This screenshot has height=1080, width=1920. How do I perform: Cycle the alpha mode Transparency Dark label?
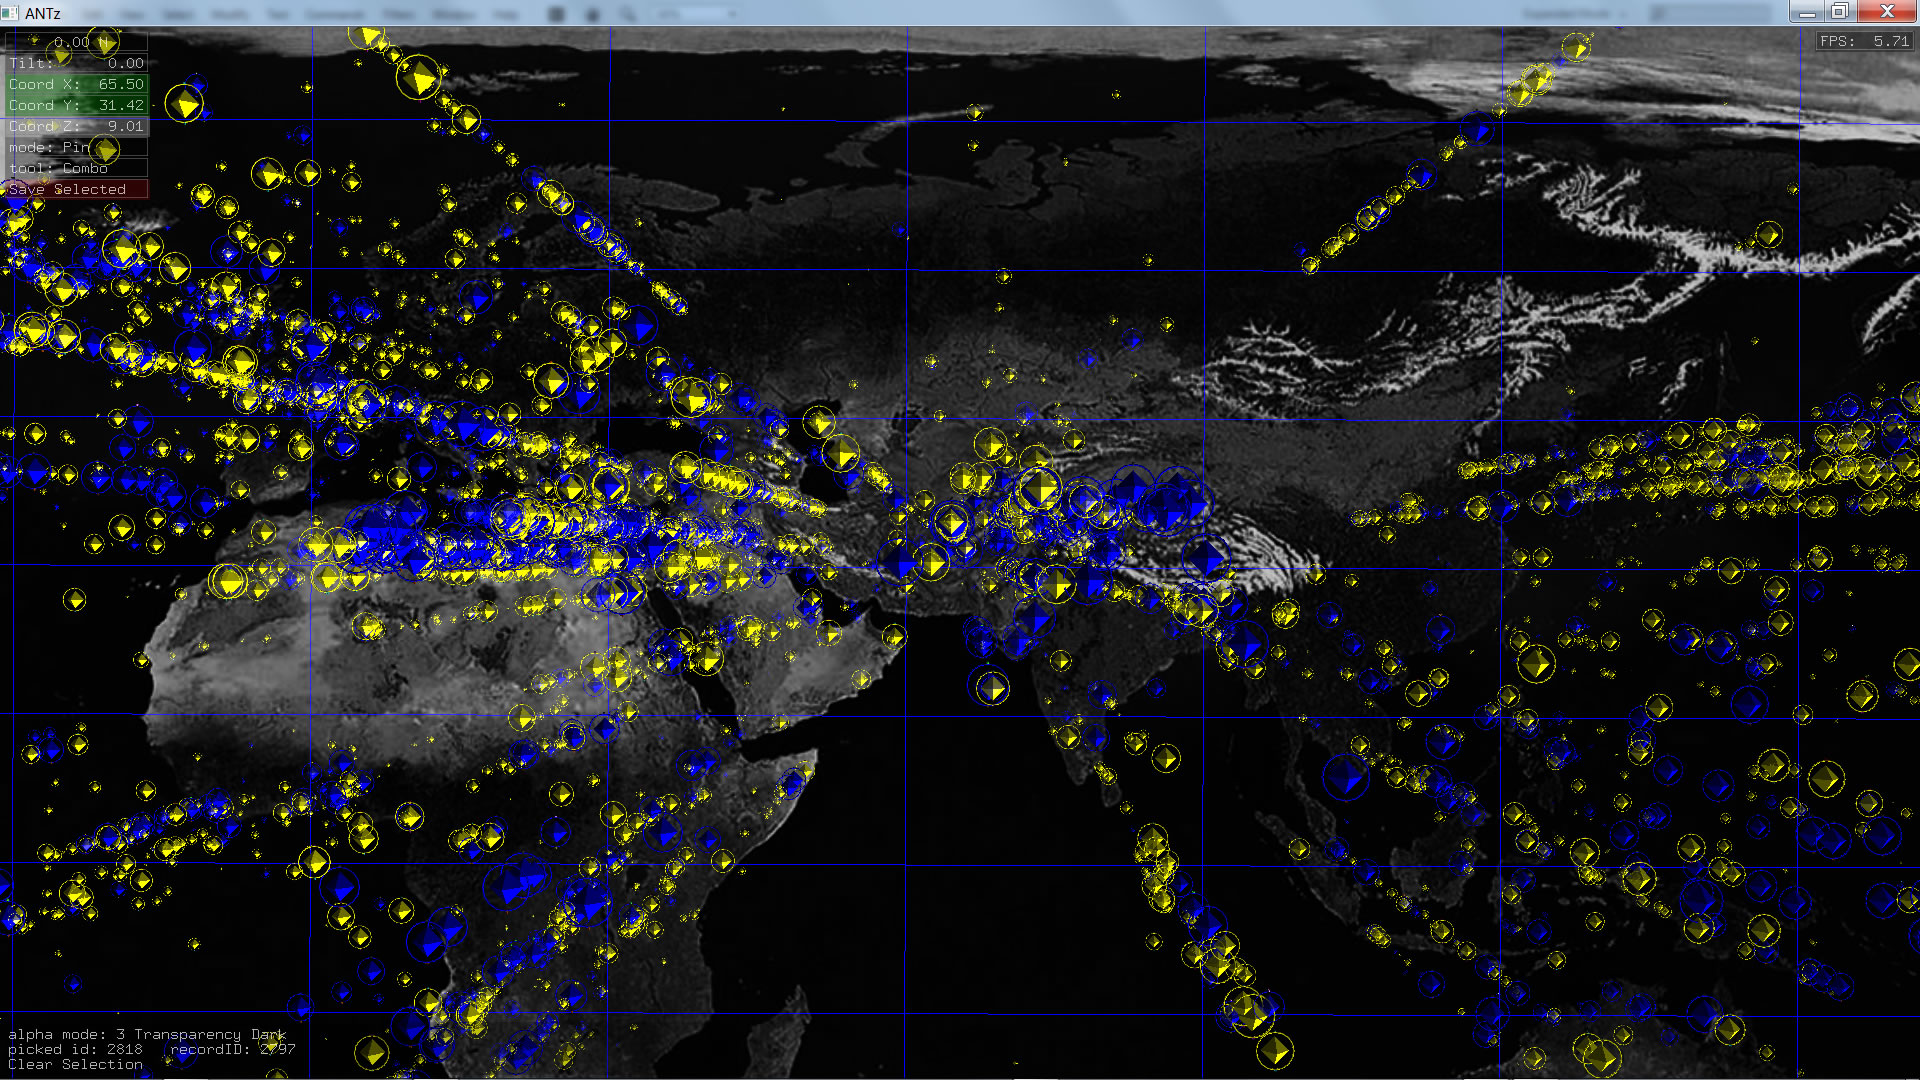[x=147, y=1034]
